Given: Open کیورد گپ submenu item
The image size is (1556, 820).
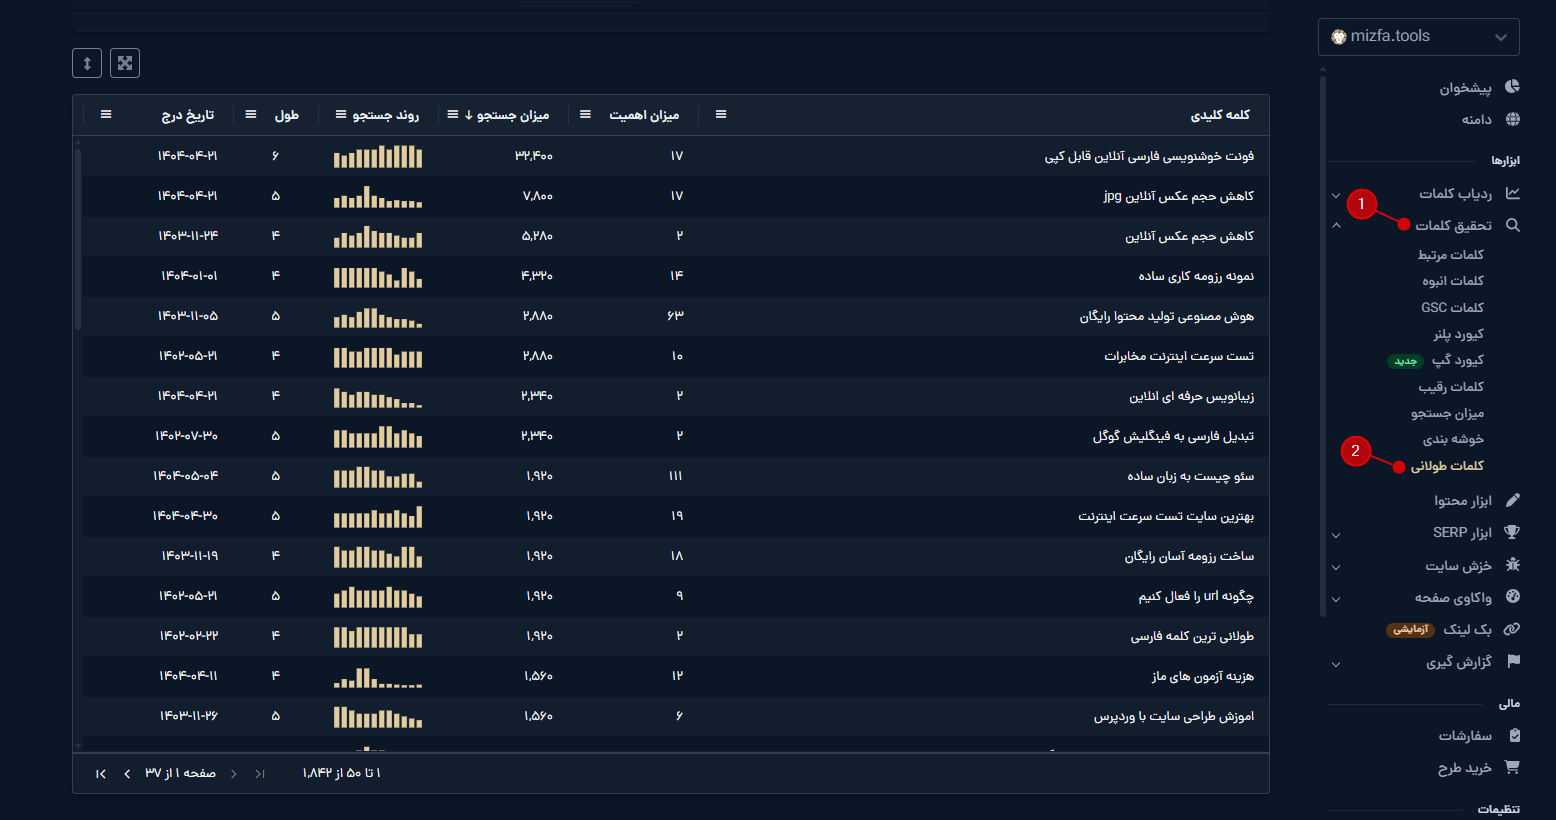Looking at the screenshot, I should (1457, 360).
